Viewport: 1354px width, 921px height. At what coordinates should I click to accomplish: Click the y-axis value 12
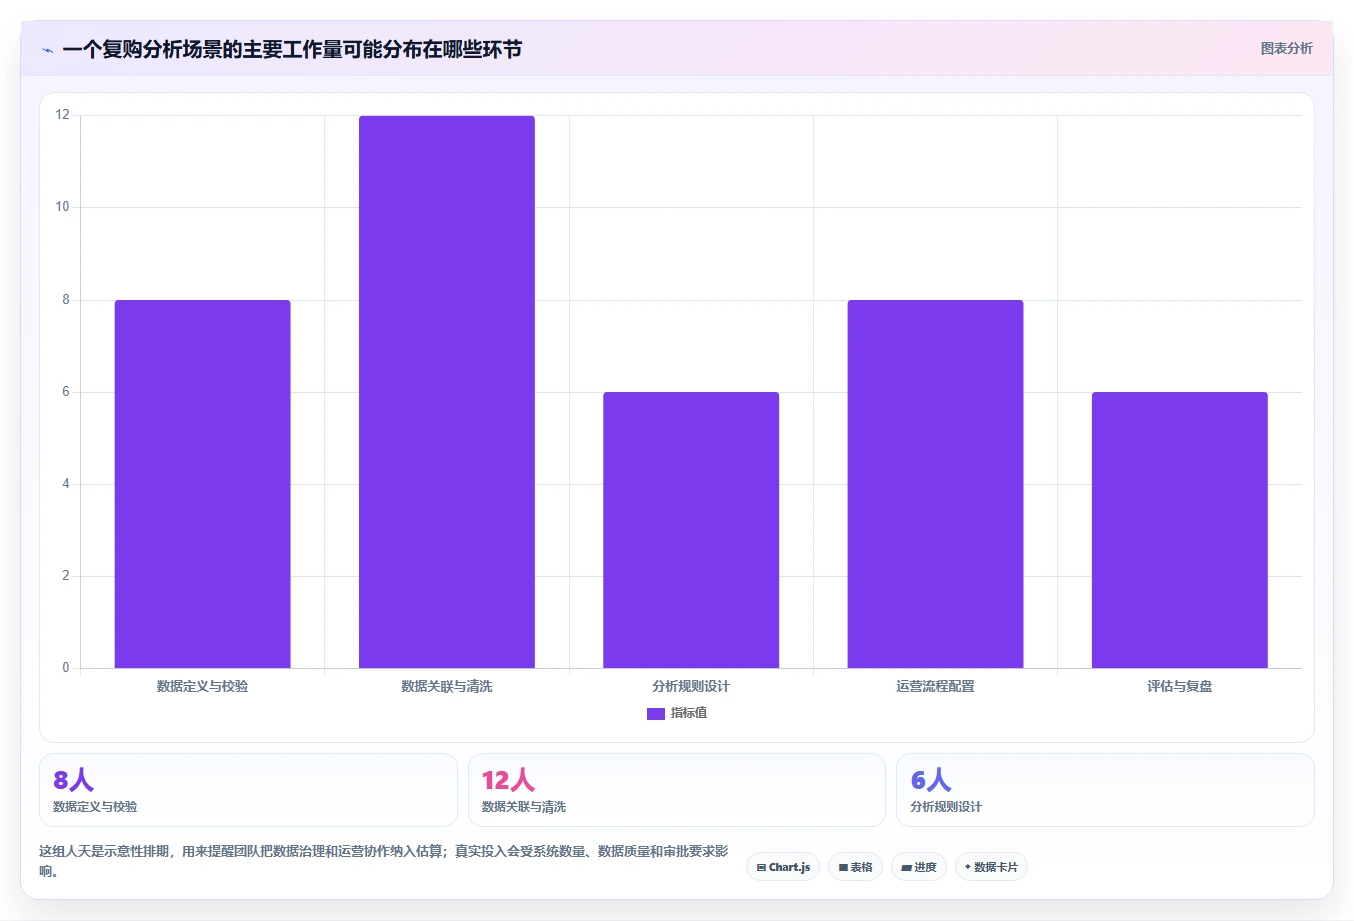click(x=63, y=115)
